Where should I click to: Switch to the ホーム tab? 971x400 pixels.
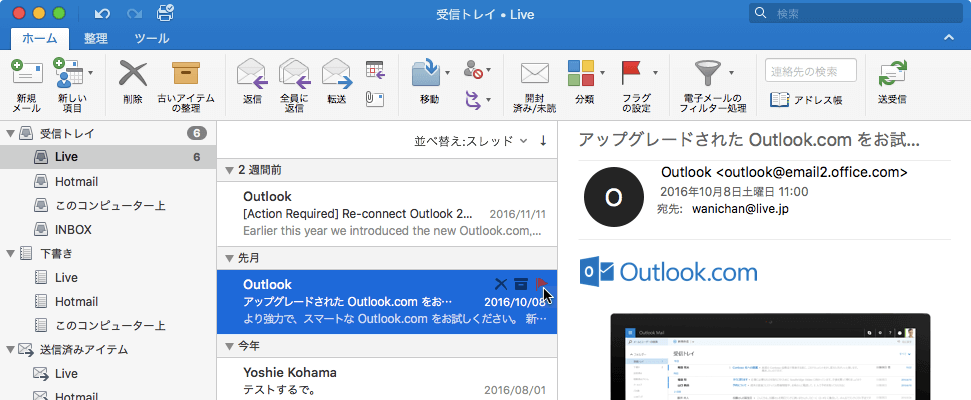[40, 38]
